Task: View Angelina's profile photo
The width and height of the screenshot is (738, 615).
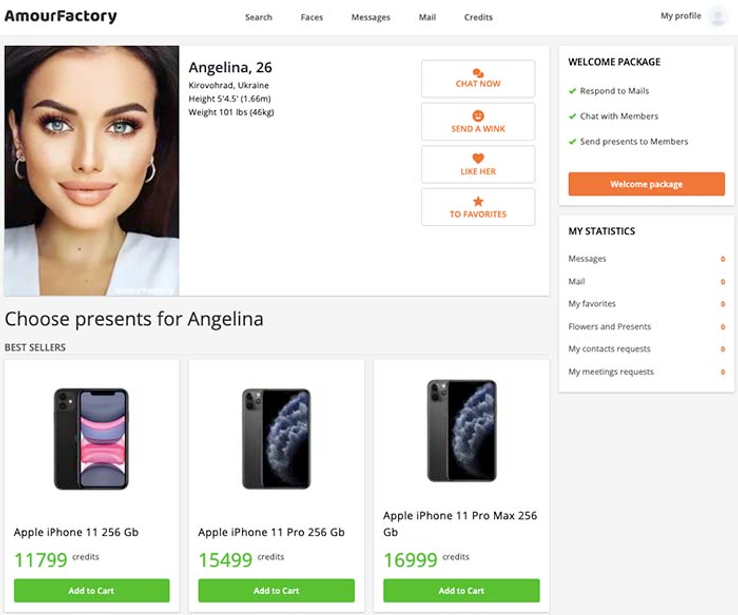Action: (x=92, y=170)
